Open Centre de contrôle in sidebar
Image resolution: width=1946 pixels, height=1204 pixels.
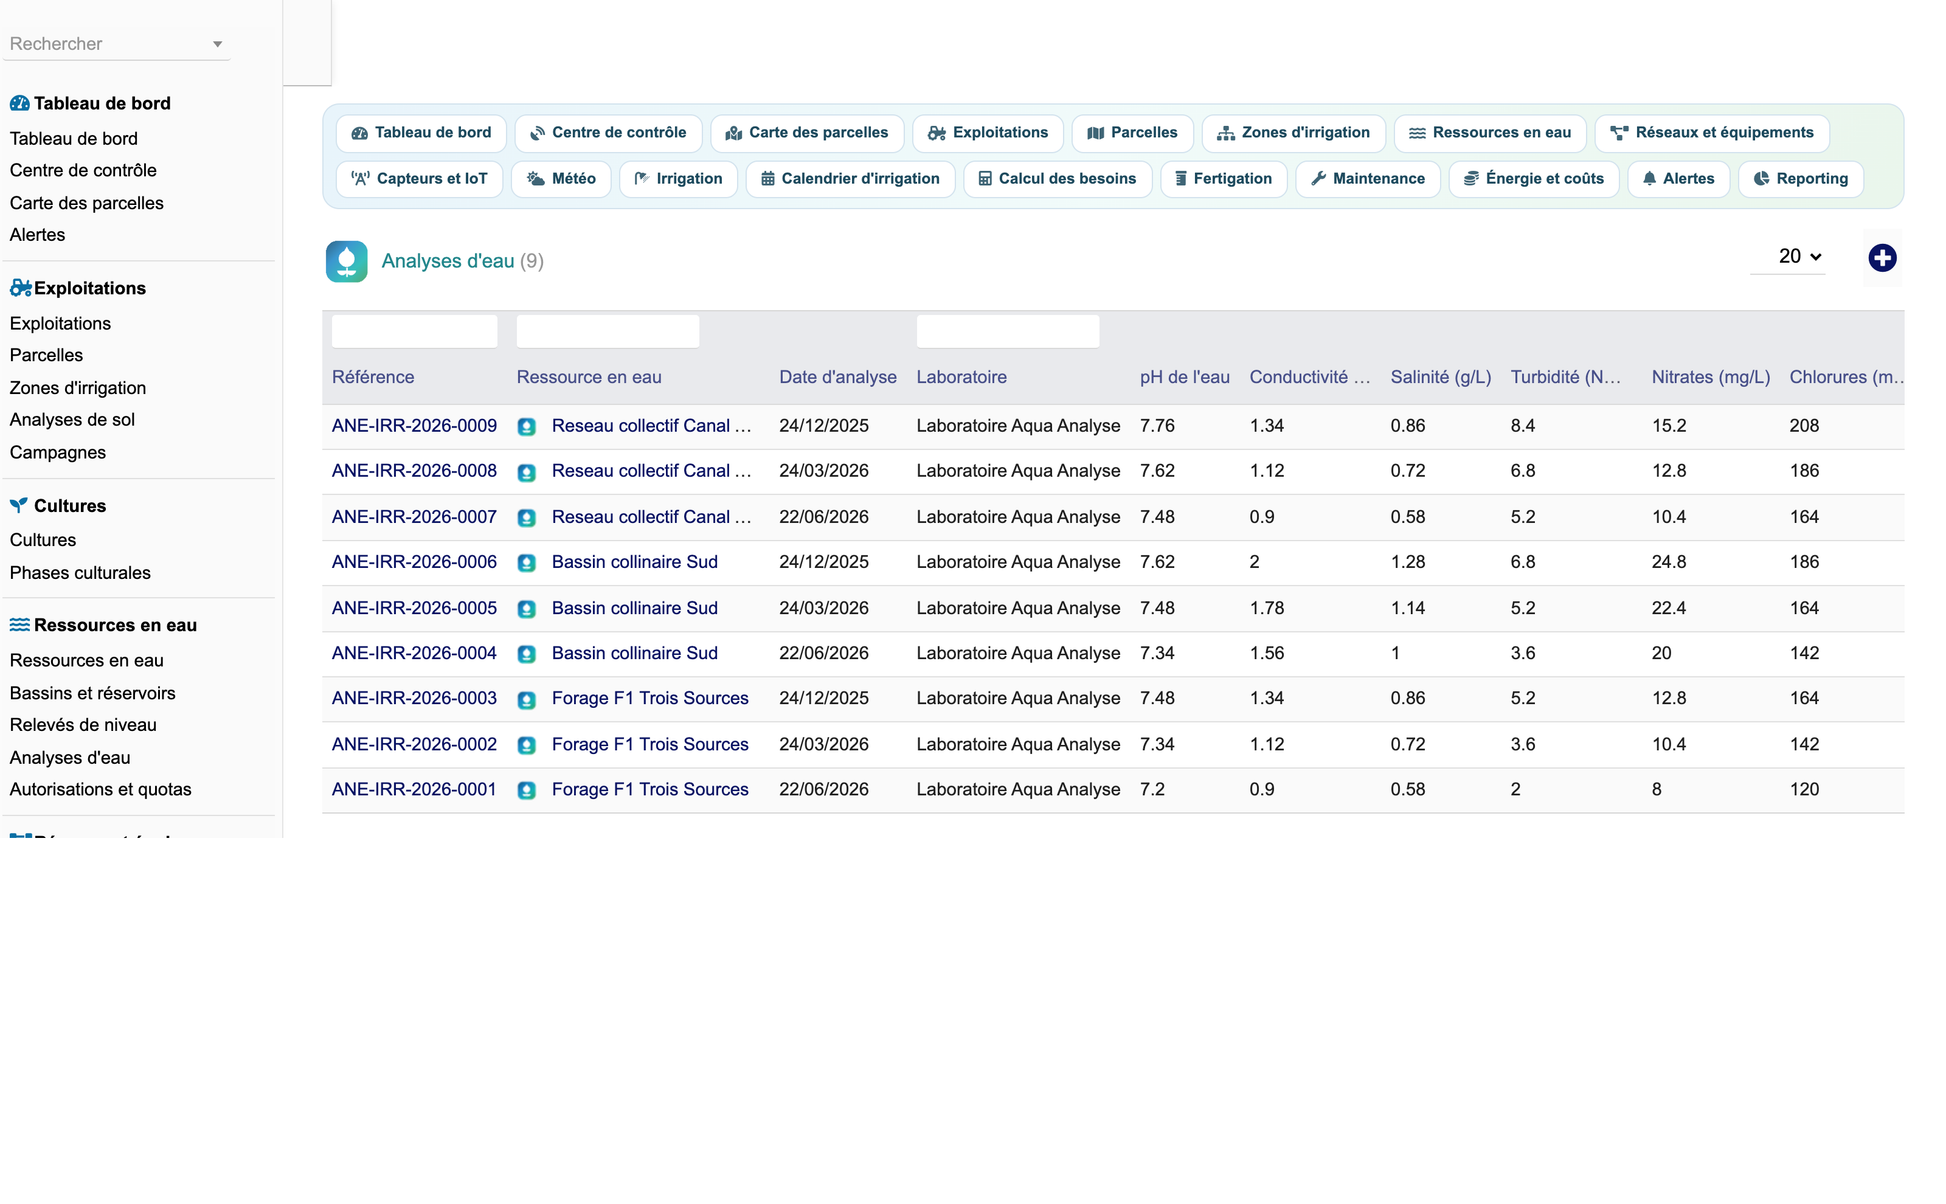tap(83, 170)
